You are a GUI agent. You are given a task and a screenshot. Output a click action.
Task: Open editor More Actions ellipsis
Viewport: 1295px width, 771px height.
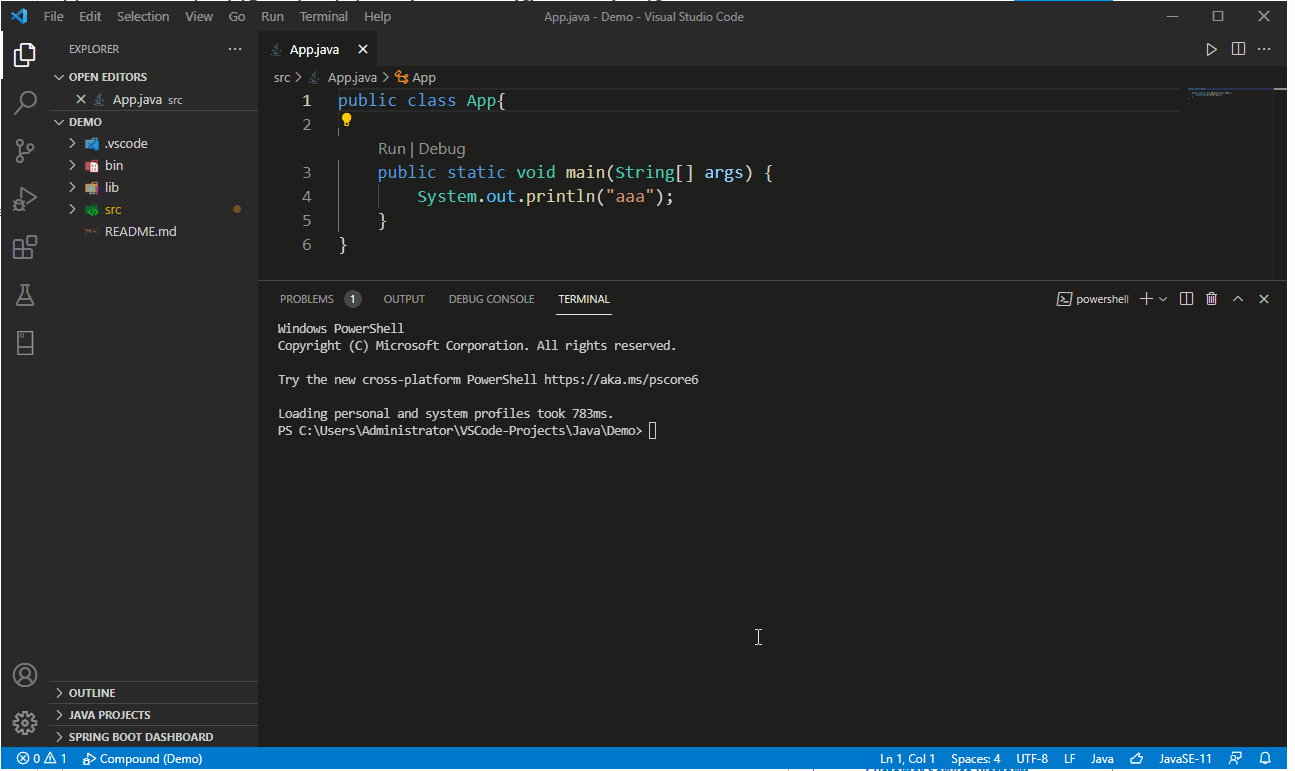point(1265,49)
